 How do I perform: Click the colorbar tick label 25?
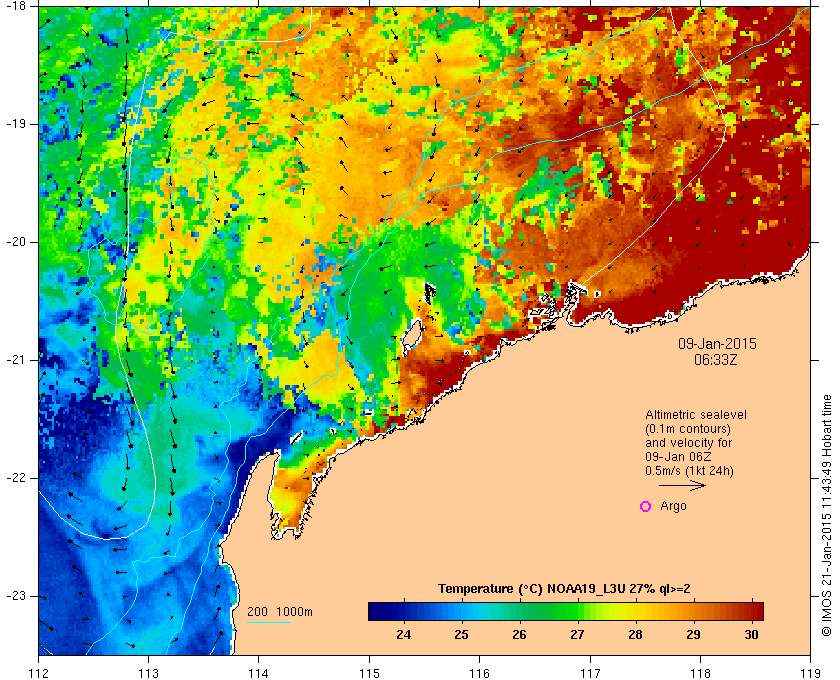click(461, 634)
